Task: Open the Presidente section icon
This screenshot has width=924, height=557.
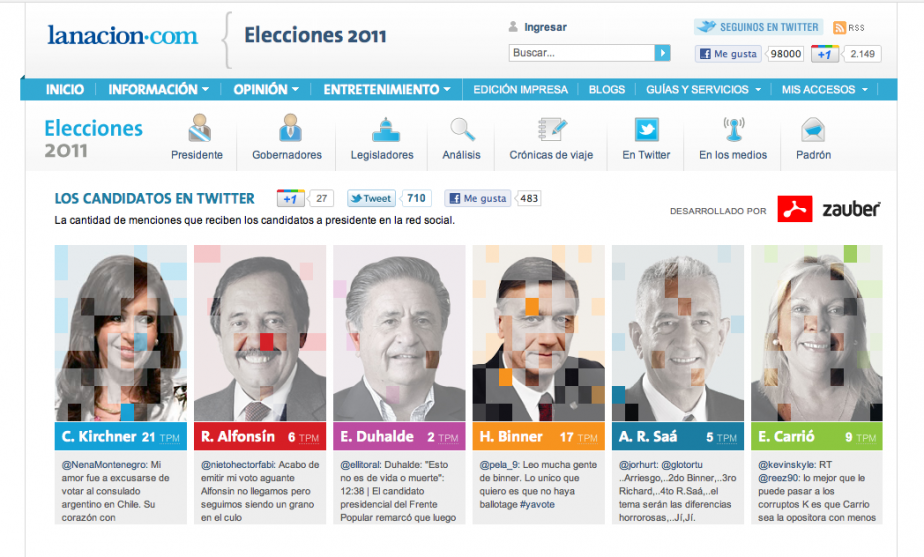Action: (199, 128)
